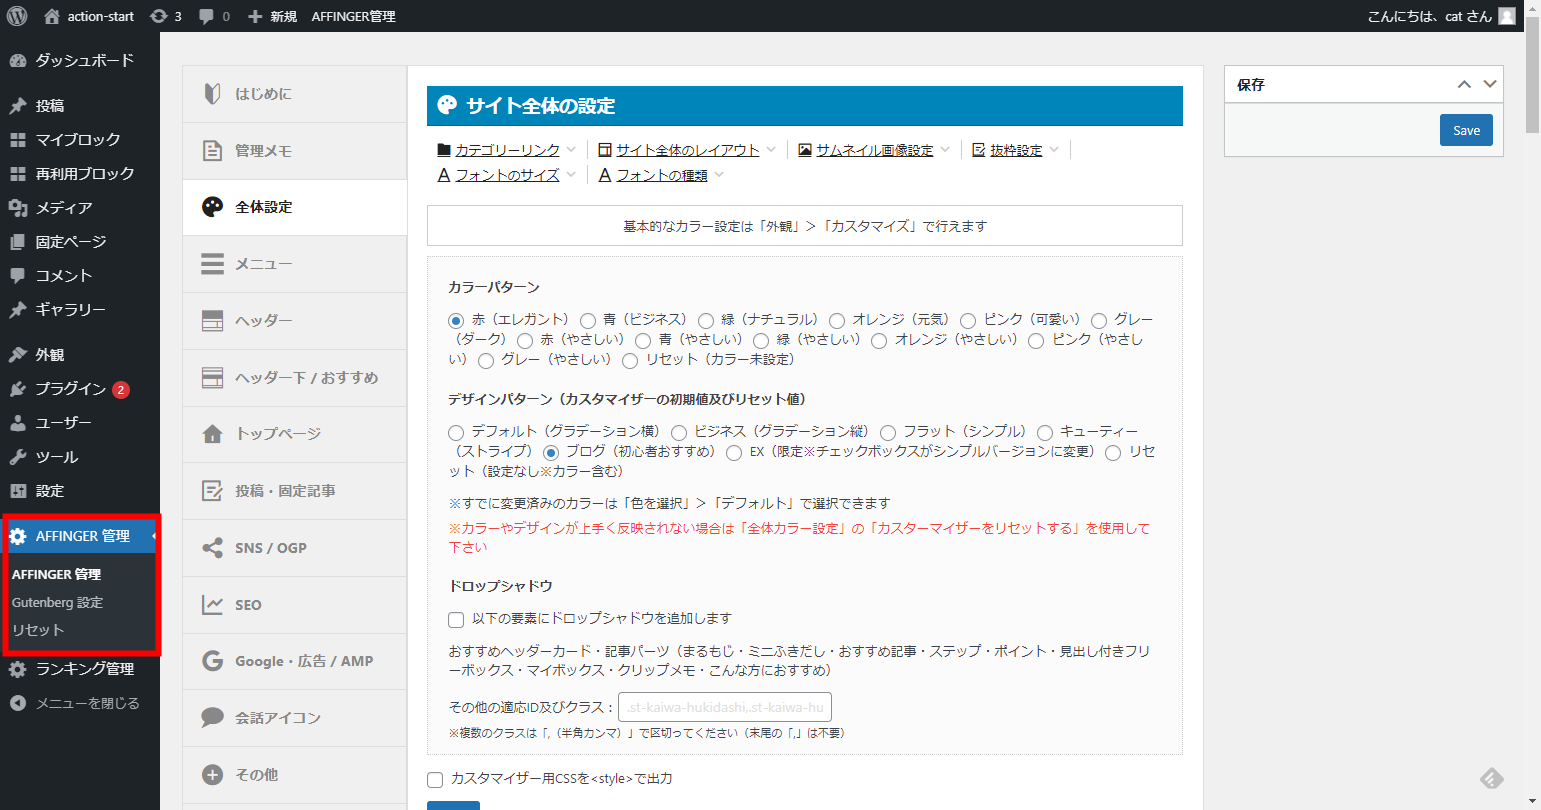Click the WordPress logo icon
Image resolution: width=1541 pixels, height=810 pixels.
click(17, 16)
